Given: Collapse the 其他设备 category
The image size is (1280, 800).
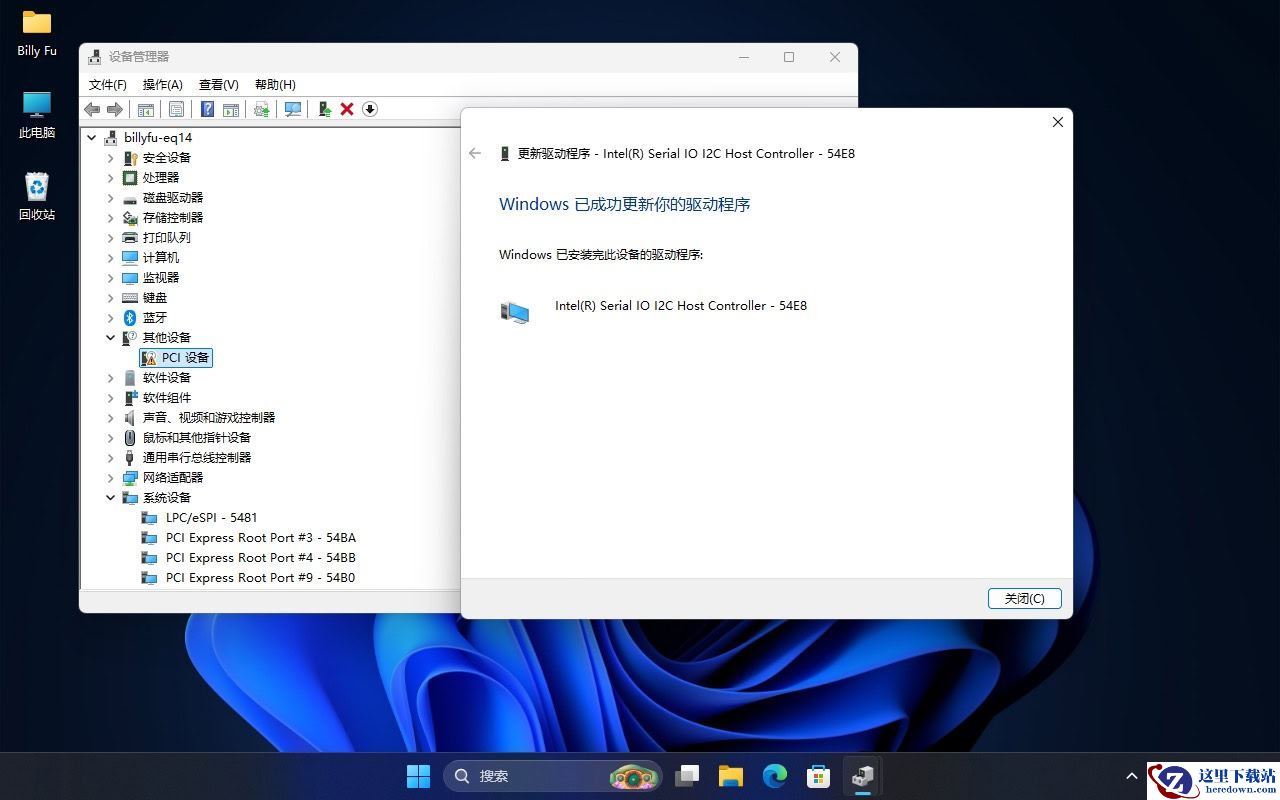Looking at the screenshot, I should (x=111, y=338).
